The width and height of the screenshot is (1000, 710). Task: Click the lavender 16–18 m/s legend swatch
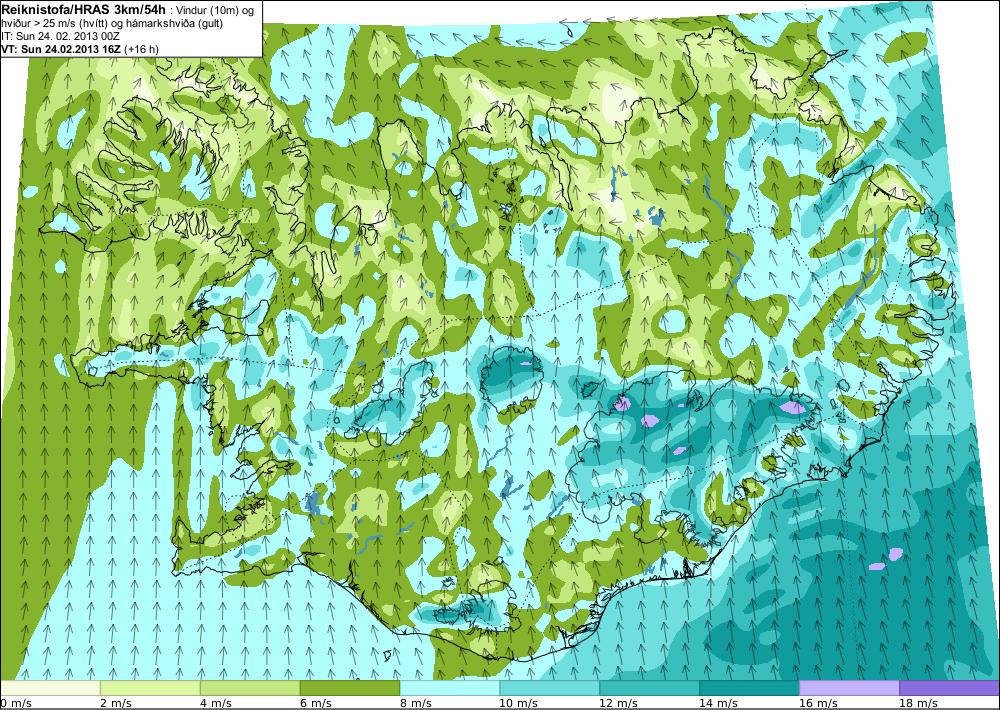[x=849, y=688]
